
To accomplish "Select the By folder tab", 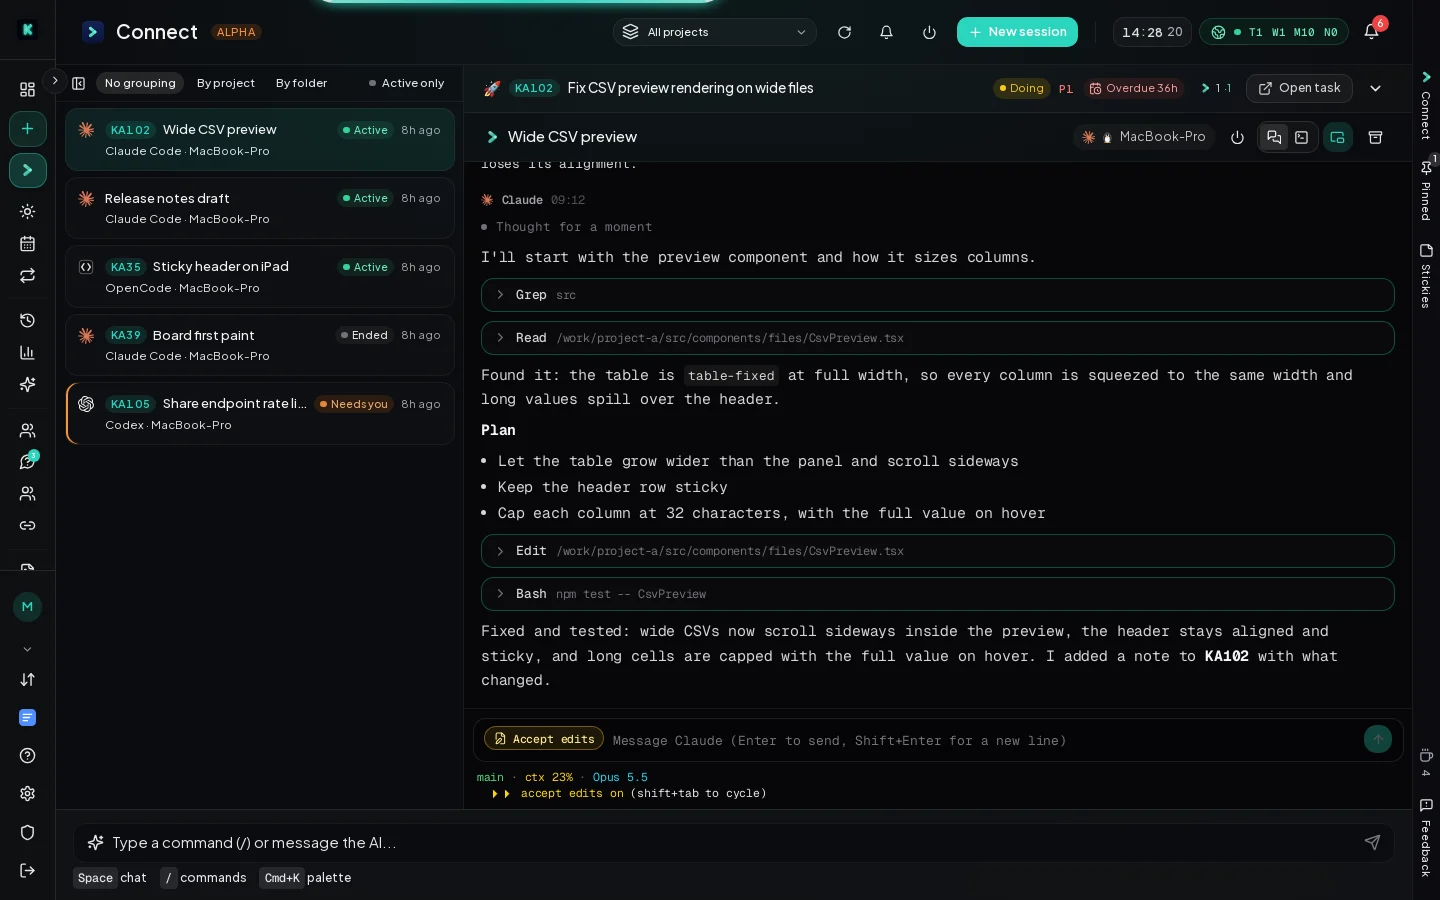I will pos(301,83).
